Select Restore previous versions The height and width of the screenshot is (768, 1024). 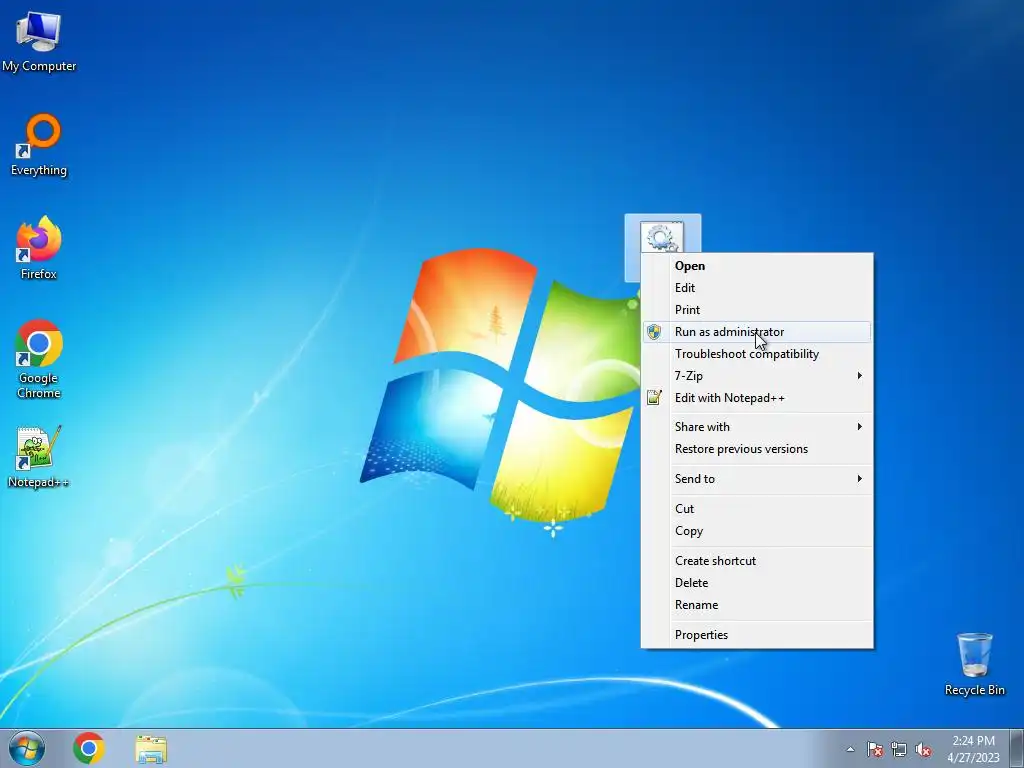pos(757,449)
